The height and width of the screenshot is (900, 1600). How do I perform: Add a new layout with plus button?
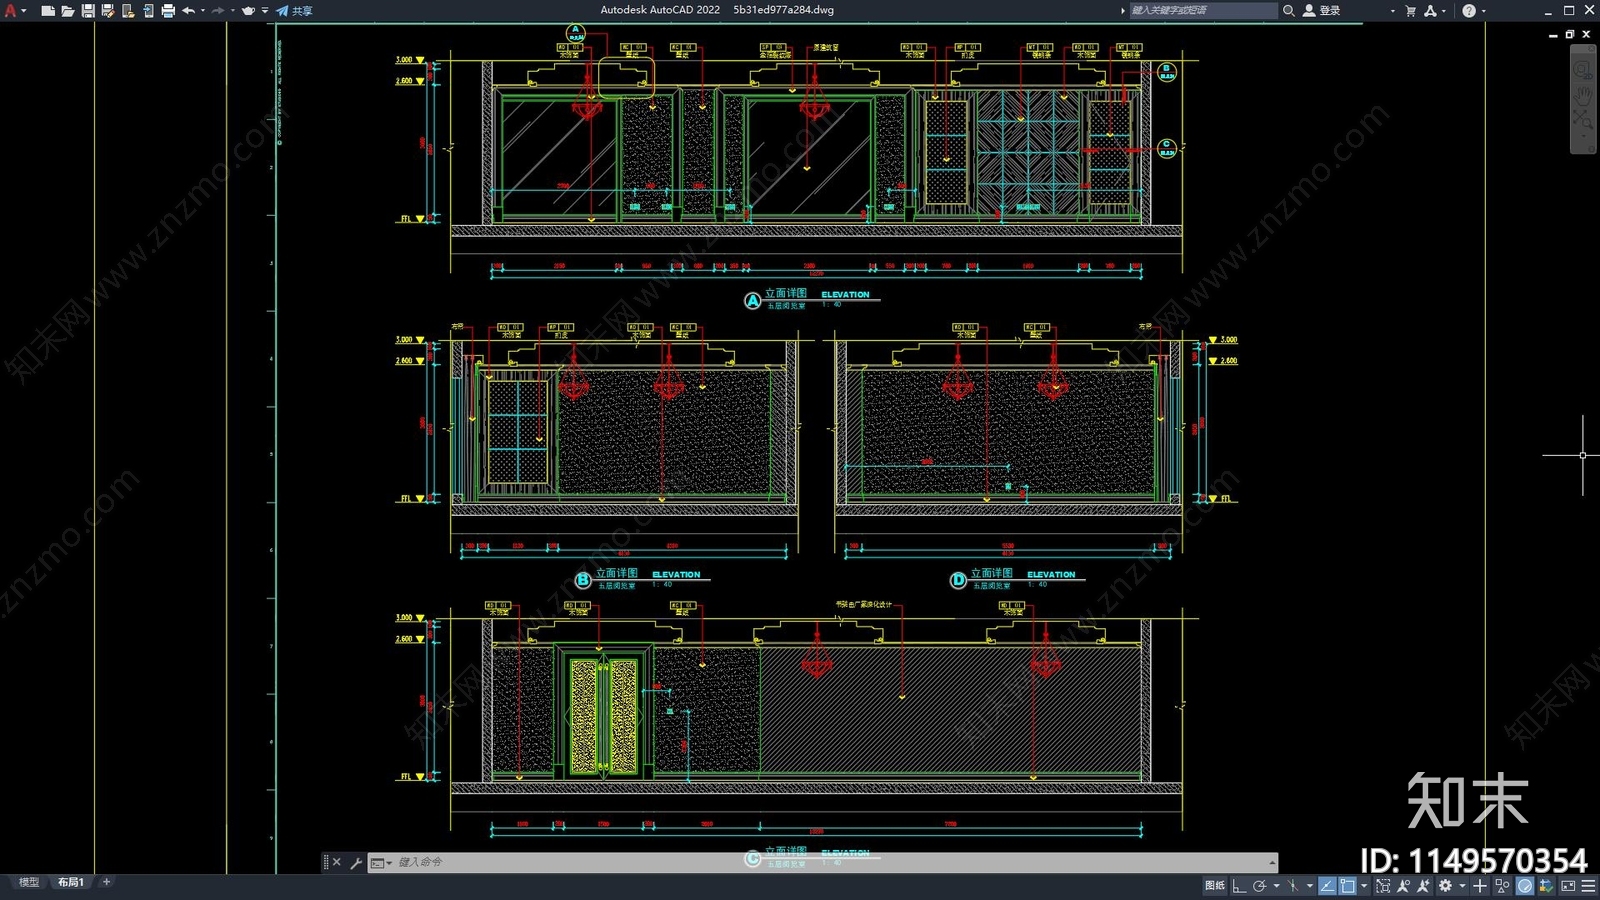coord(106,882)
